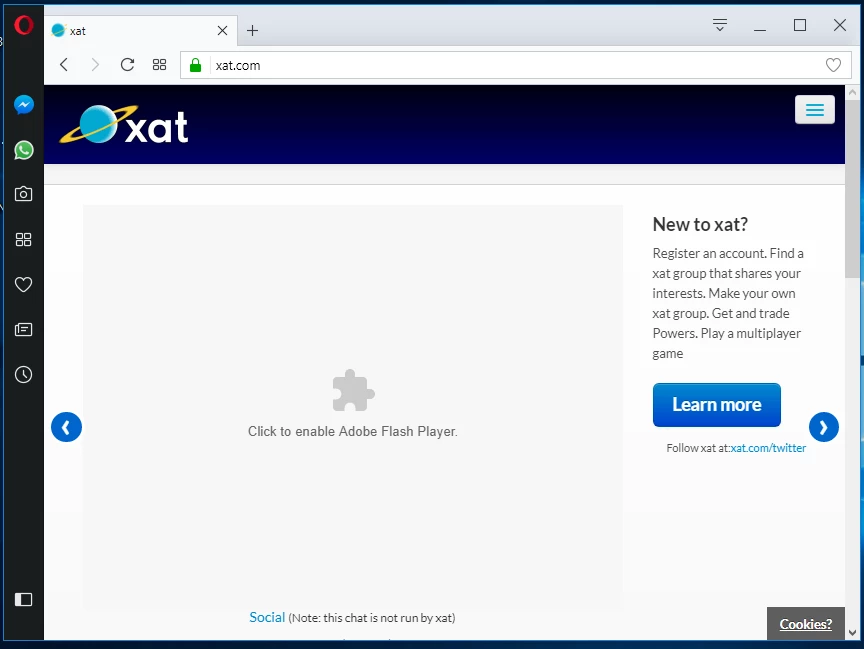This screenshot has height=649, width=864.
Task: Open WhatsApp in the sidebar
Action: 24,150
